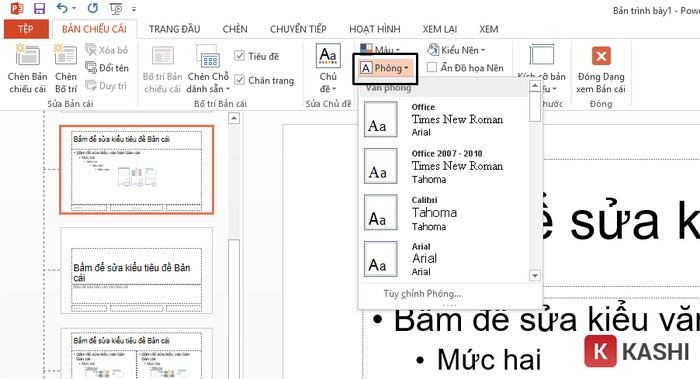This screenshot has width=700, height=379.
Task: Click Xóa bỏ button
Action: click(x=107, y=50)
